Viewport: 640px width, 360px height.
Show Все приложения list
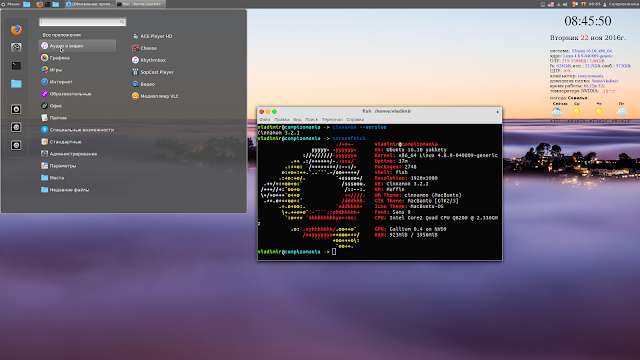pyautogui.click(x=62, y=35)
